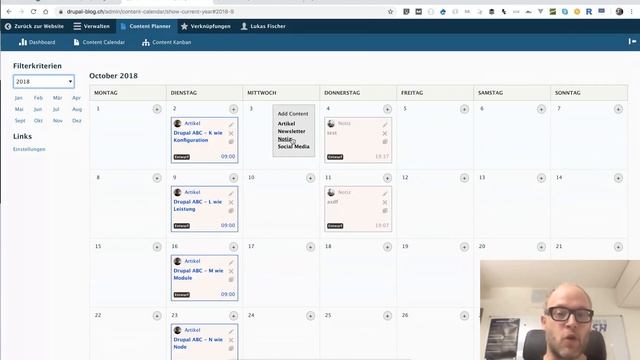The height and width of the screenshot is (360, 640).
Task: Delete K wie Konfiguration card X icon
Action: 231,133
